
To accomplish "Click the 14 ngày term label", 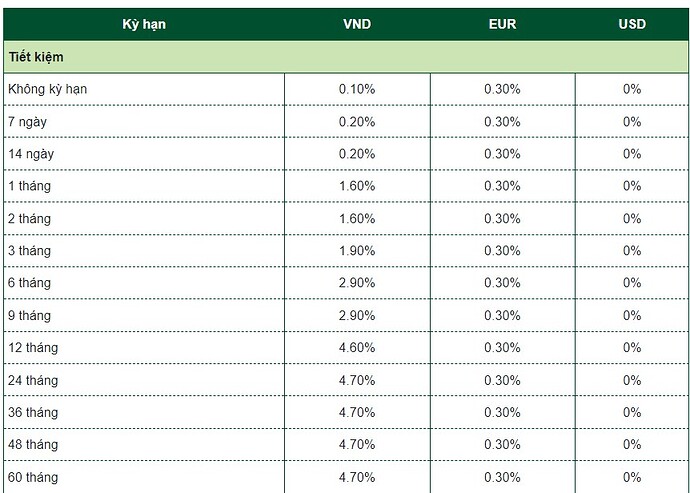I will pos(34,154).
